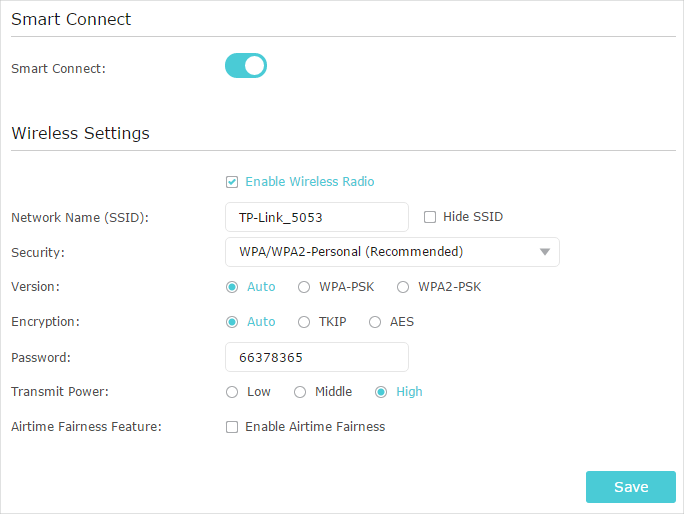
Task: Enable Airtime Fairness checkbox
Action: pyautogui.click(x=232, y=427)
